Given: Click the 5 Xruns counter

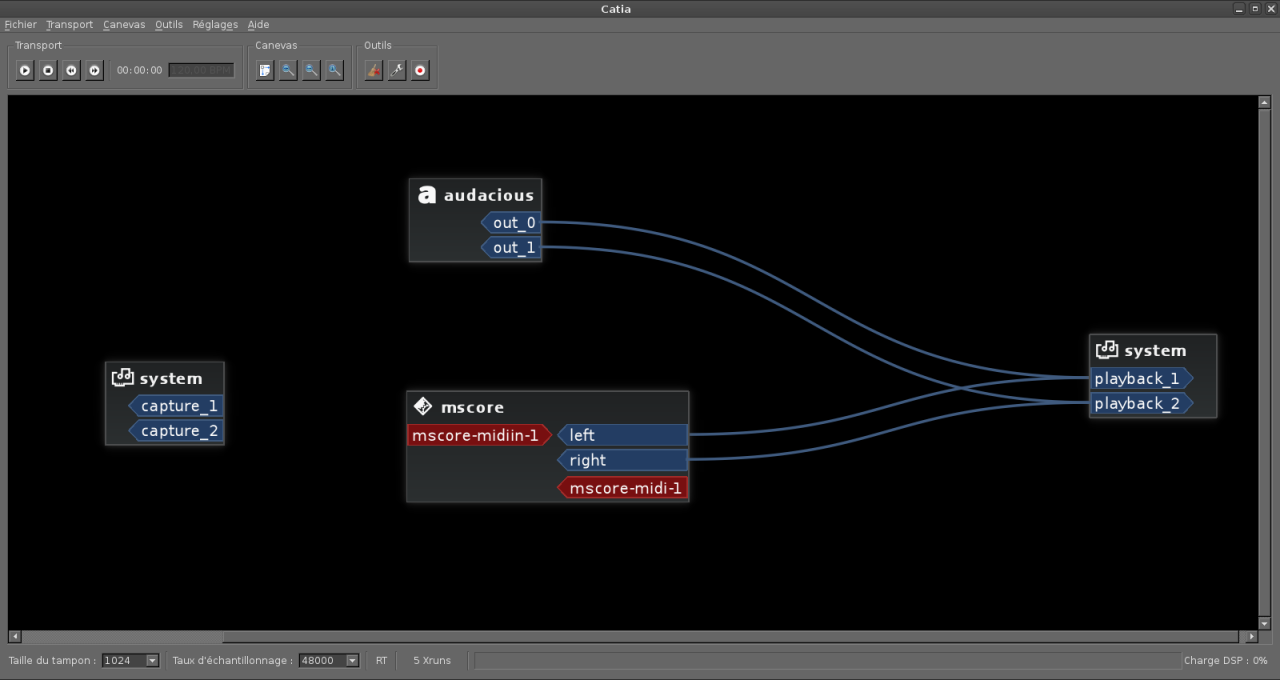Looking at the screenshot, I should coord(432,660).
